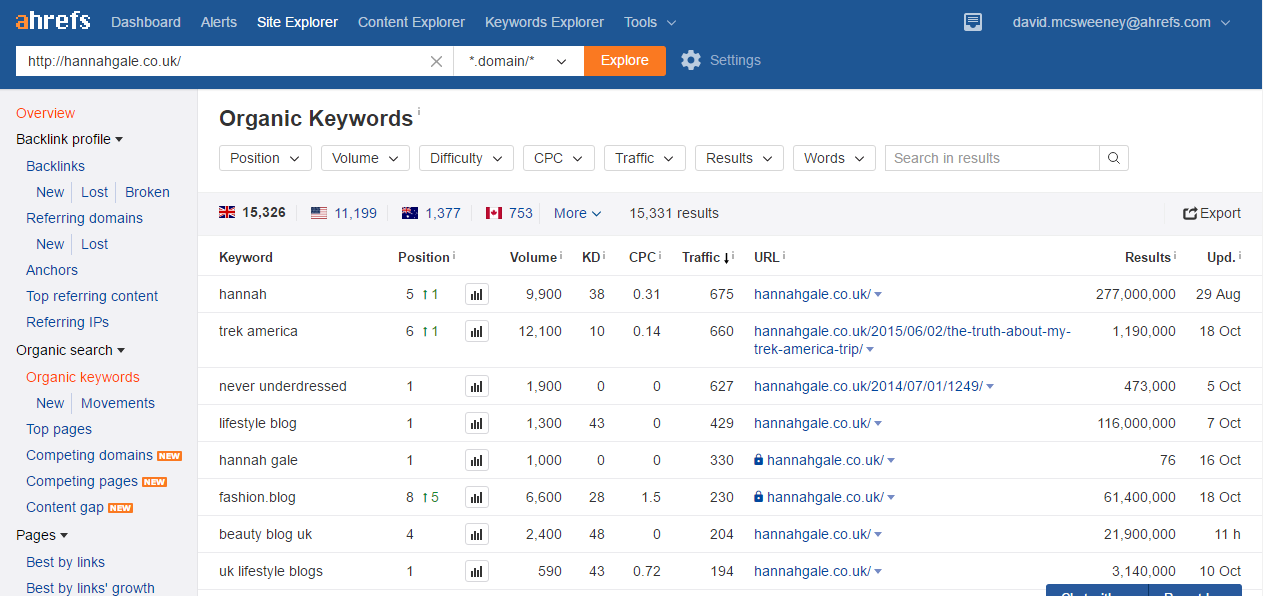Click info icon beside Volume header

561,256
